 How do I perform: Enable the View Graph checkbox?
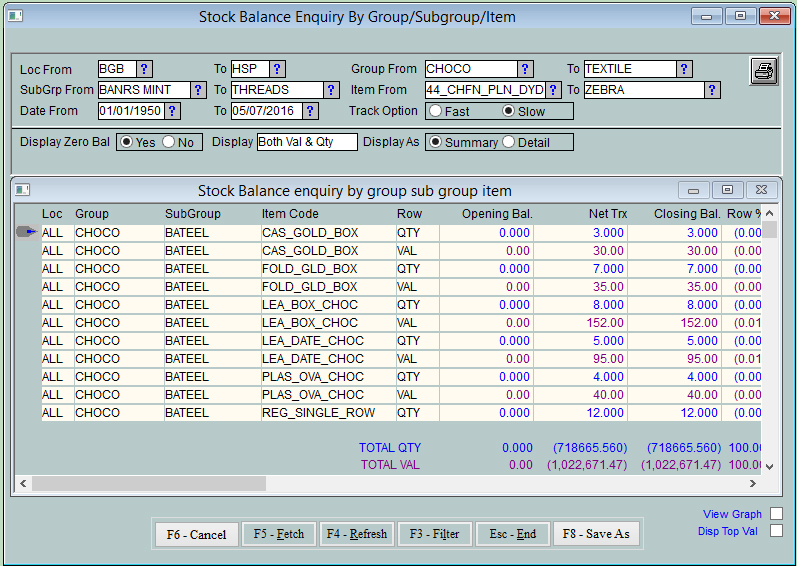[x=776, y=514]
